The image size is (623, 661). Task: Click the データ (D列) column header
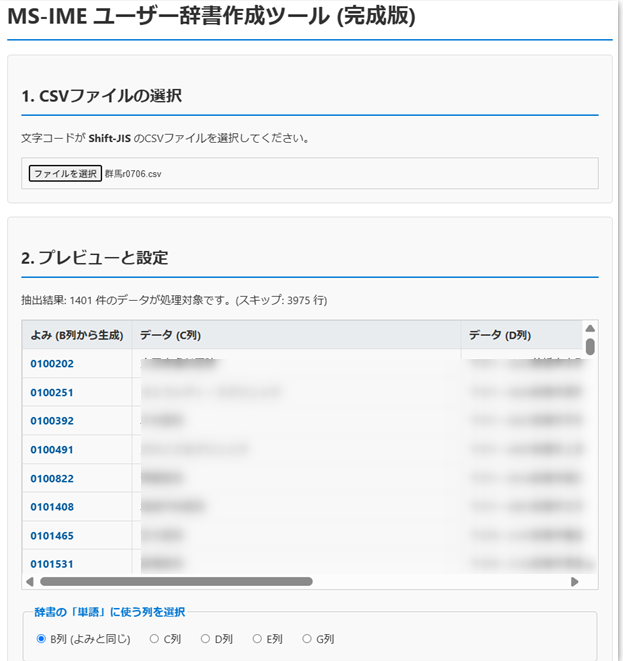[x=521, y=335]
